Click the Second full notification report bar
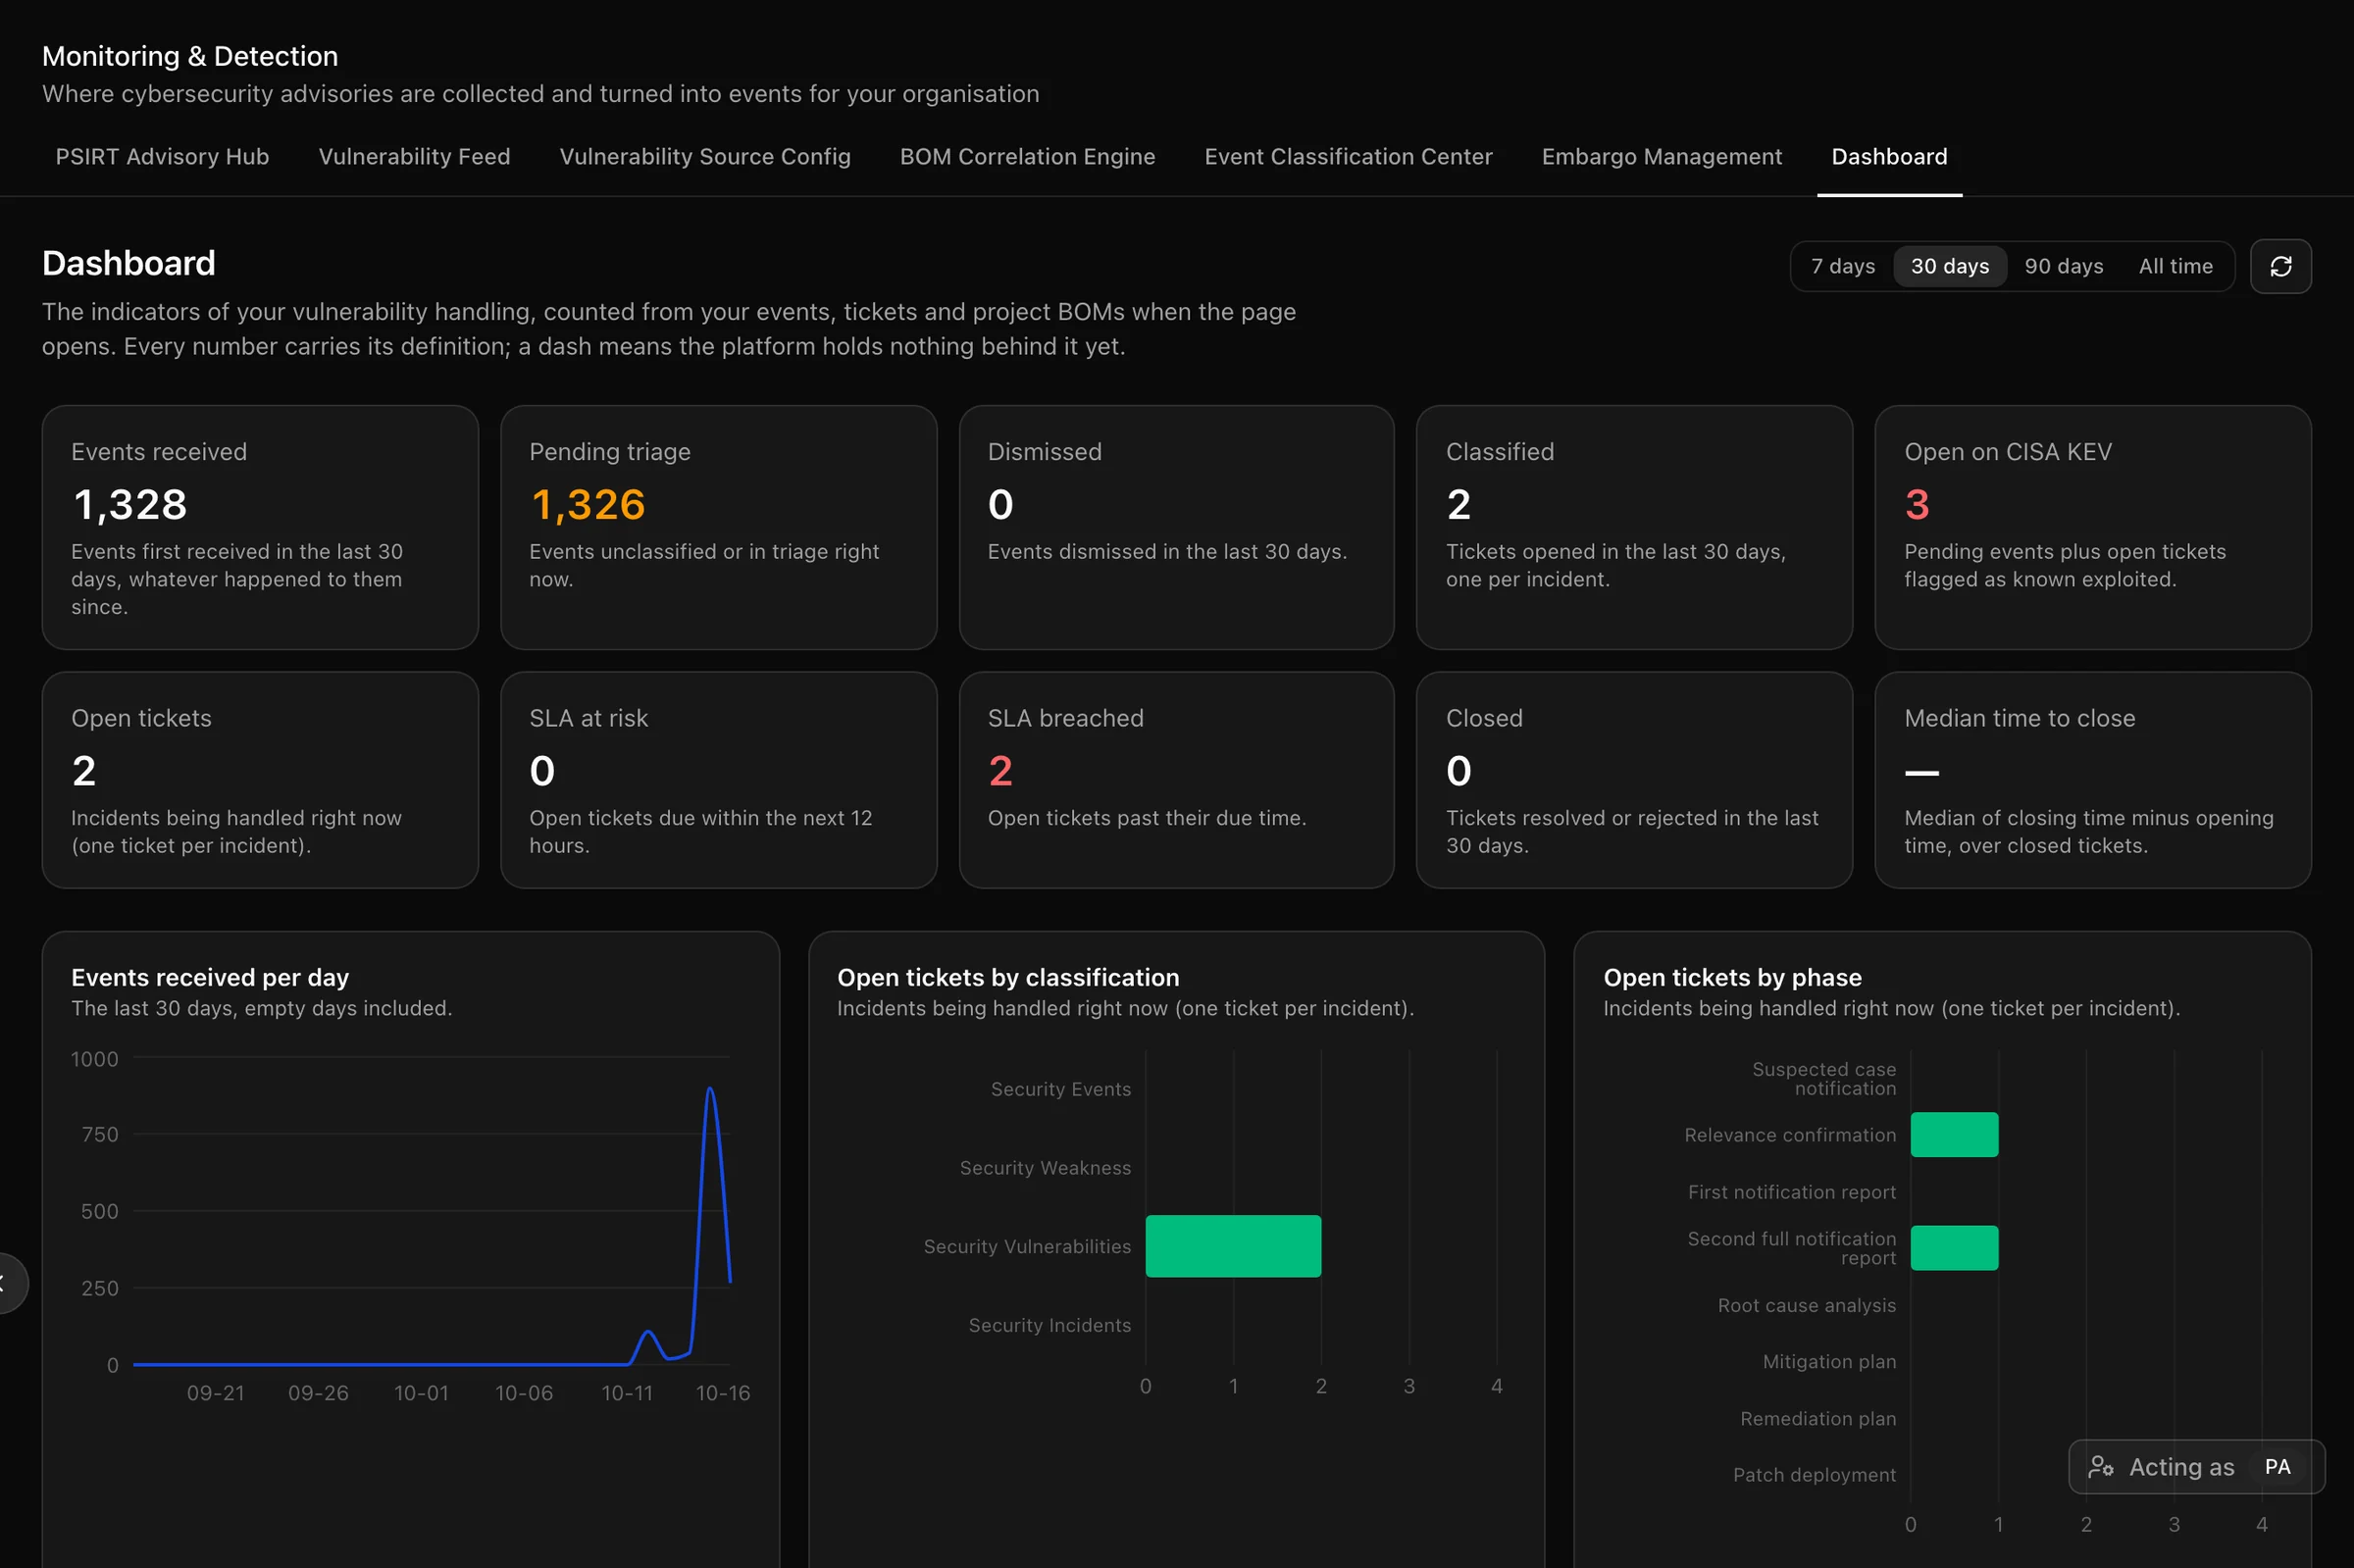This screenshot has width=2354, height=1568. [x=1953, y=1248]
